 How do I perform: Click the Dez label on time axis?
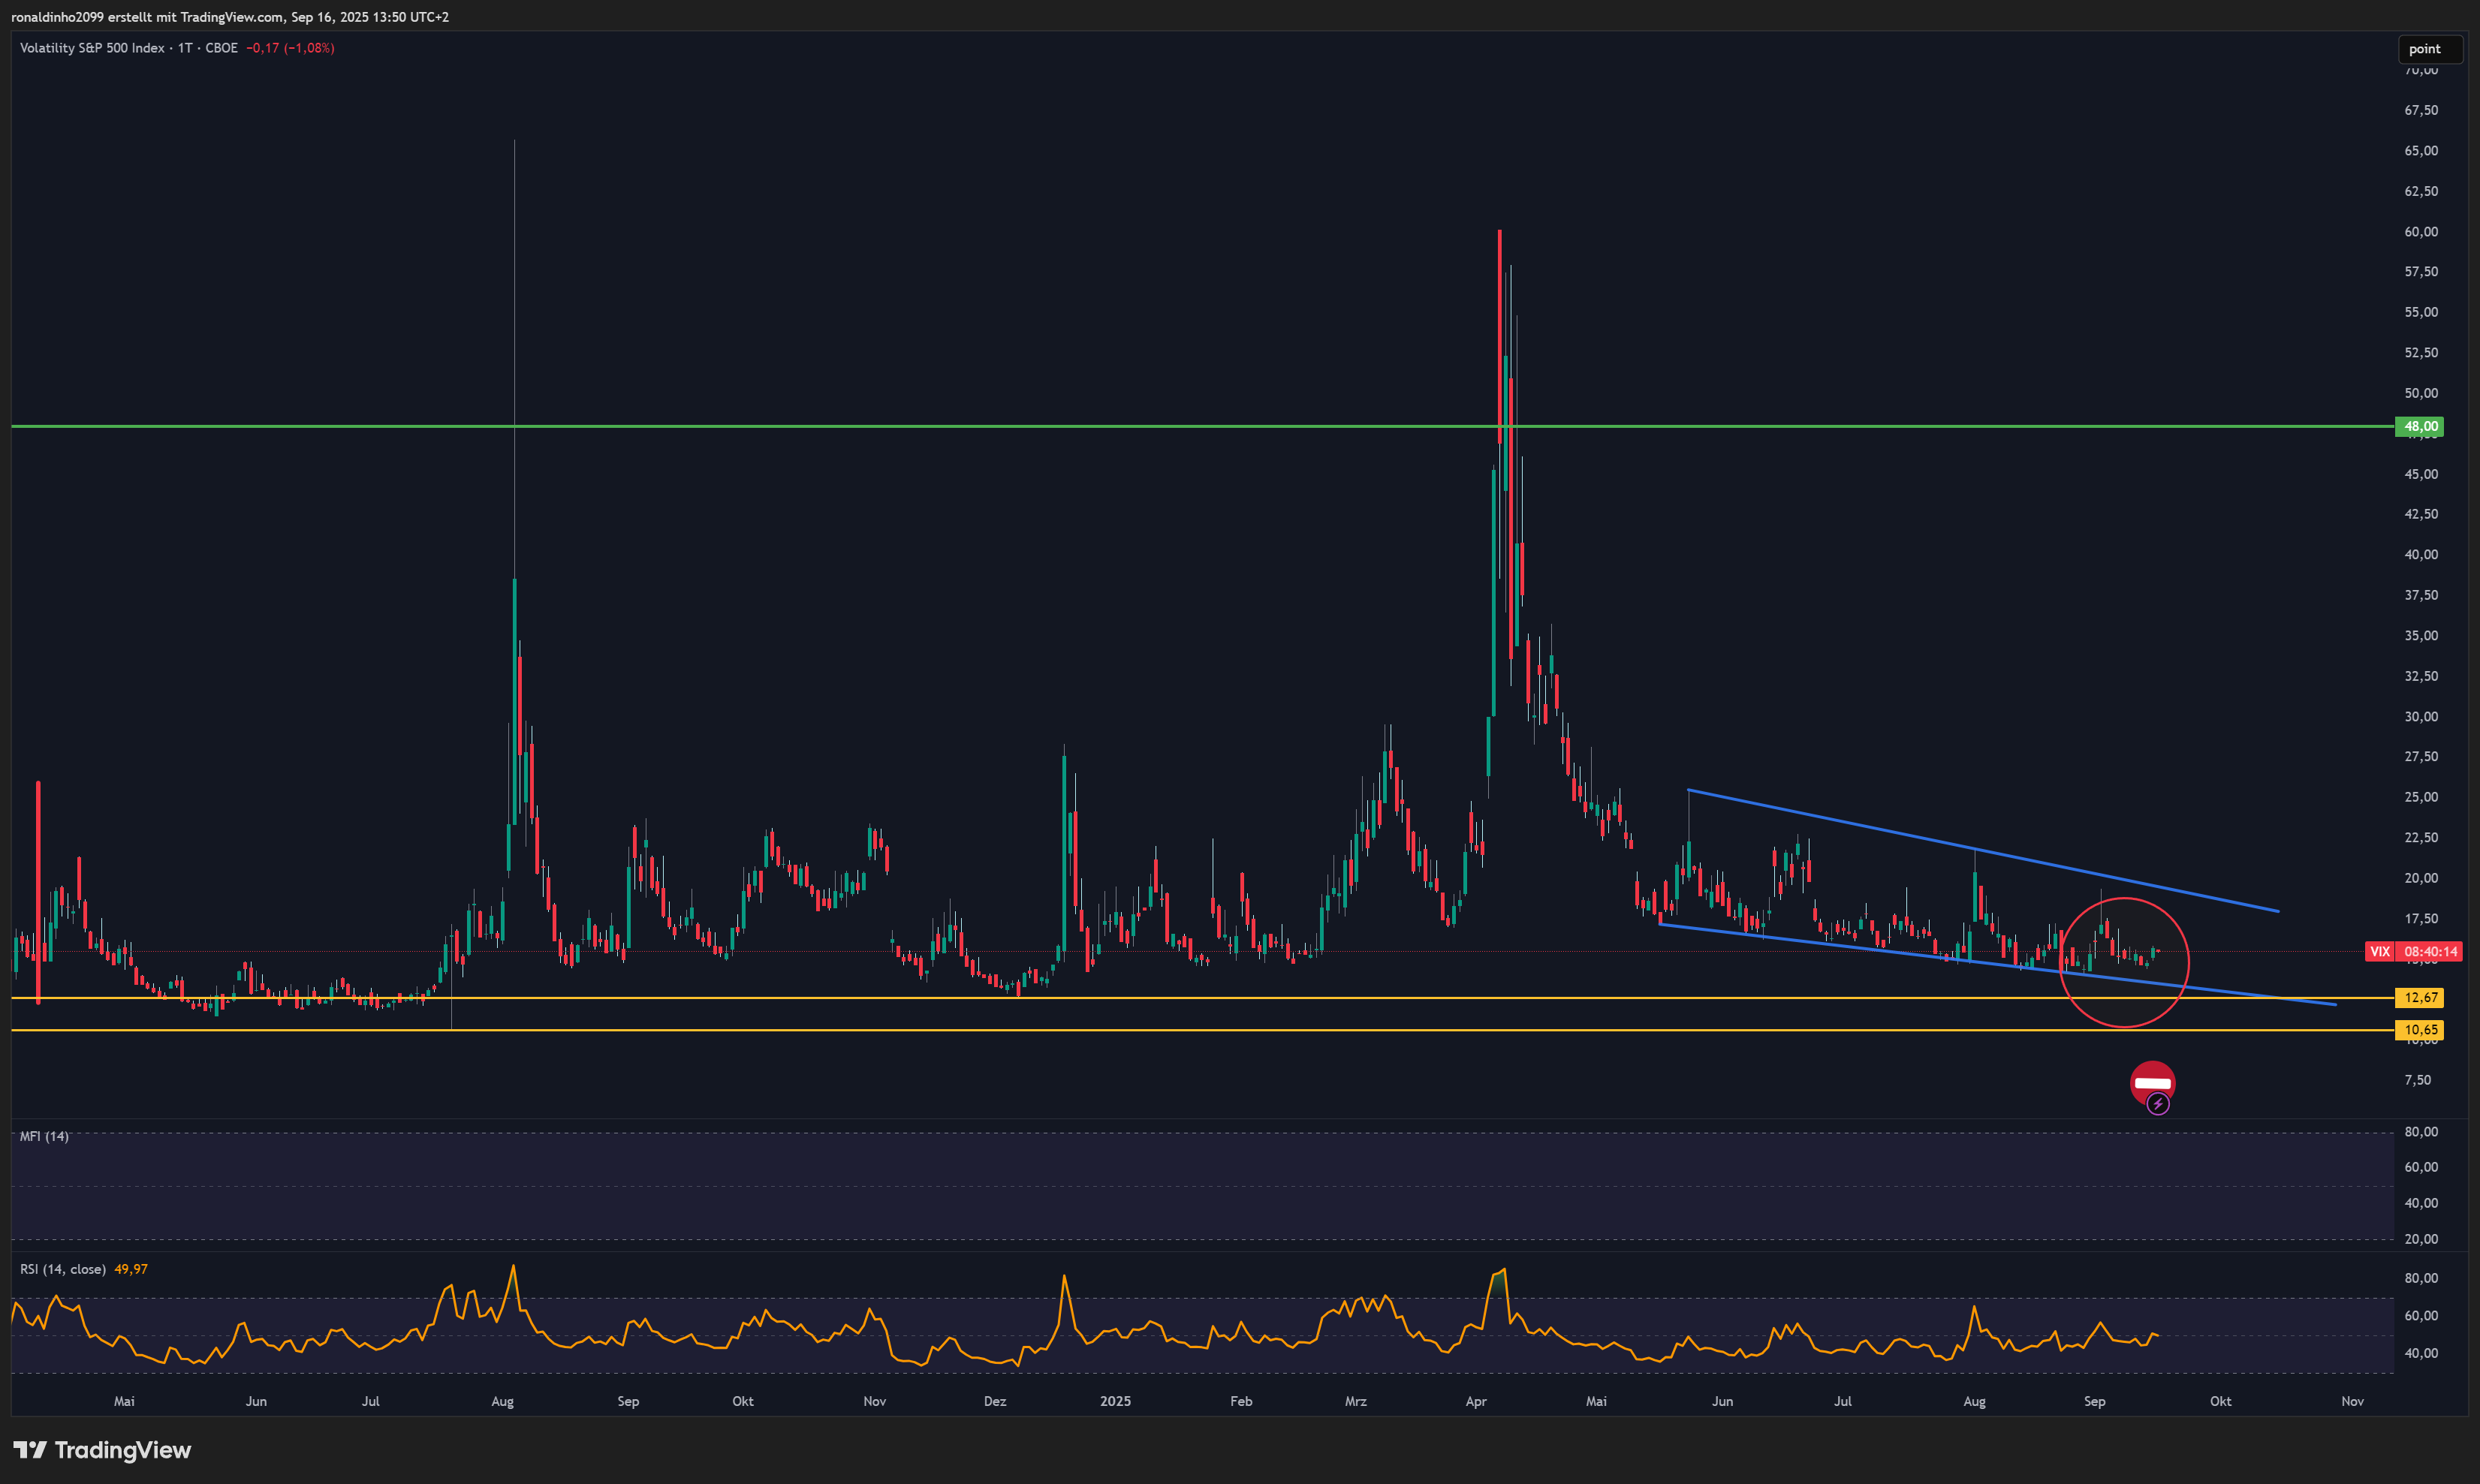click(x=995, y=1401)
